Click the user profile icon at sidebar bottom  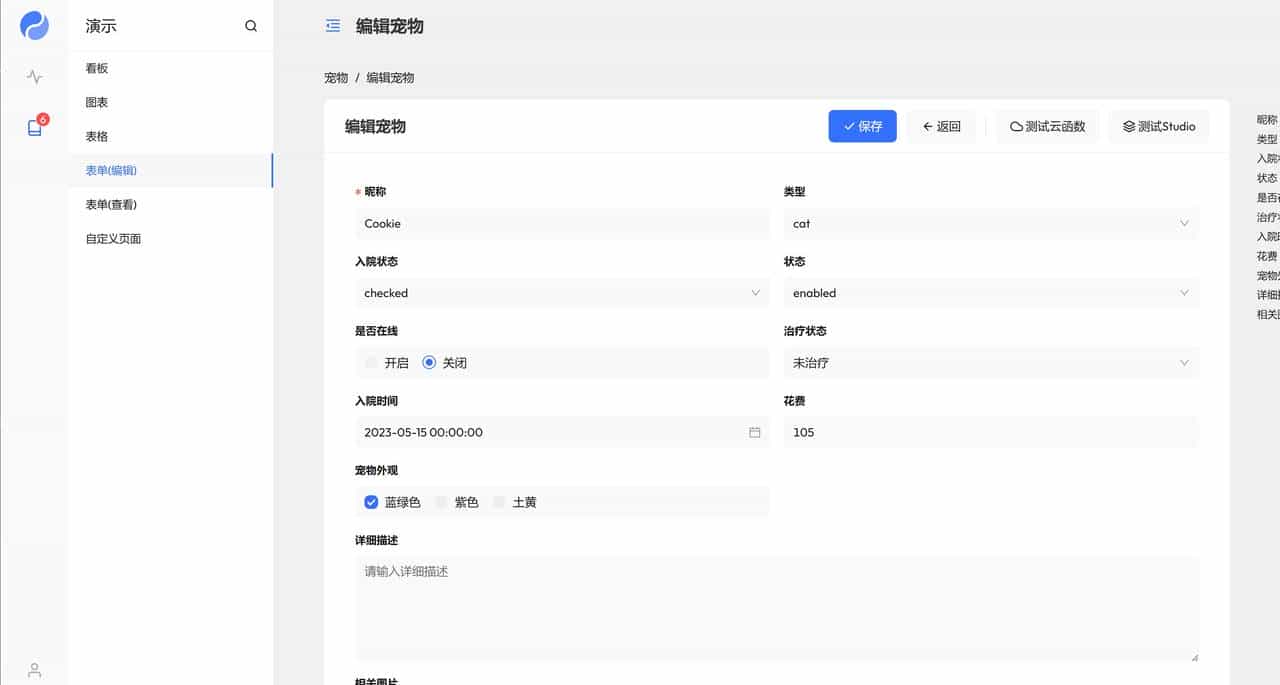35,670
